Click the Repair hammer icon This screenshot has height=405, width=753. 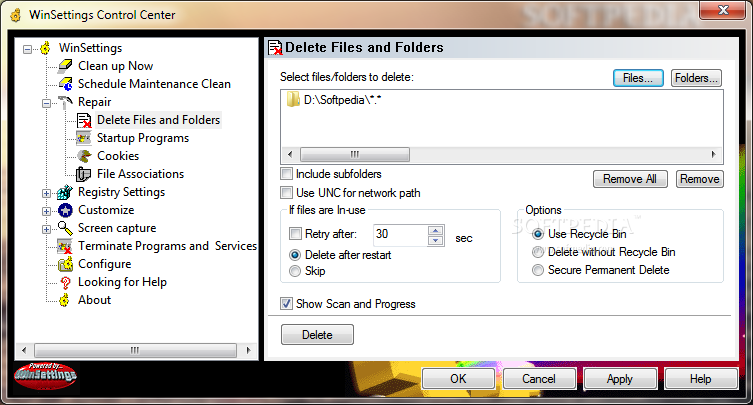tap(65, 102)
